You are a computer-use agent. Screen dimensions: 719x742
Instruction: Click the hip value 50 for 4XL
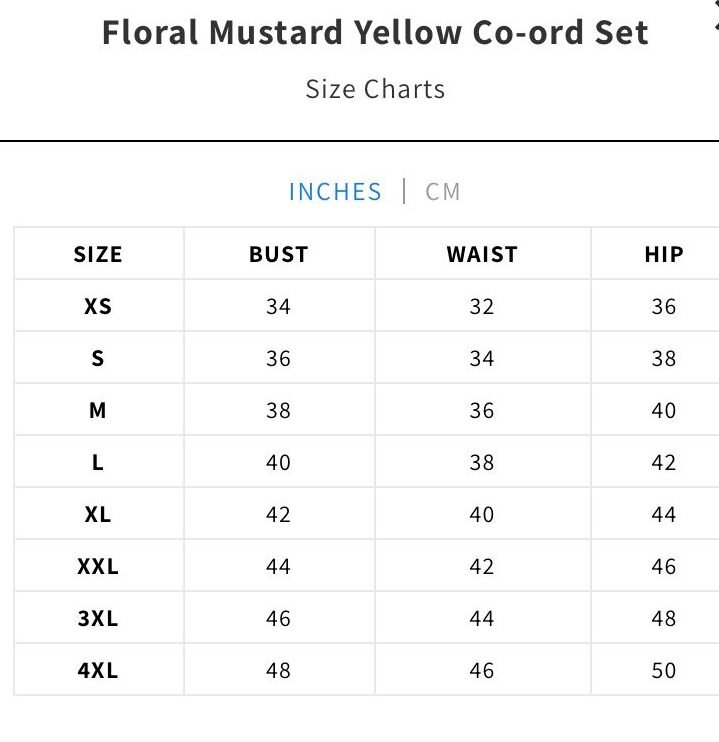tap(664, 670)
